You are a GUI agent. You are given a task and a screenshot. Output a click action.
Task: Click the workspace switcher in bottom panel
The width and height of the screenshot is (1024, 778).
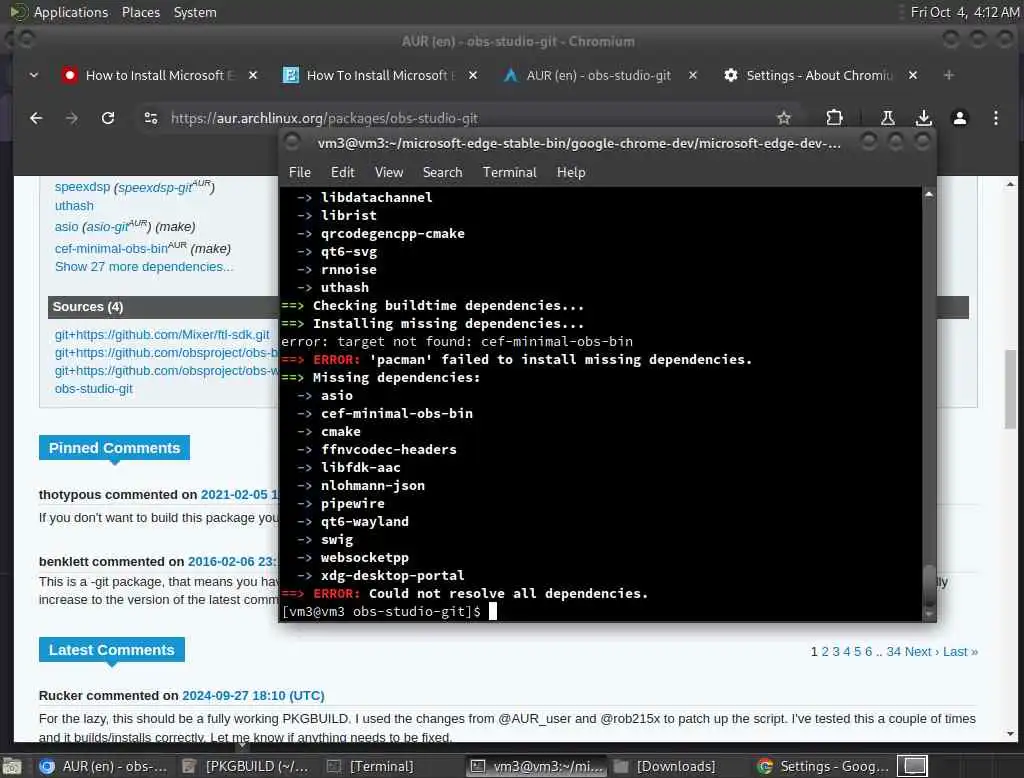(913, 766)
